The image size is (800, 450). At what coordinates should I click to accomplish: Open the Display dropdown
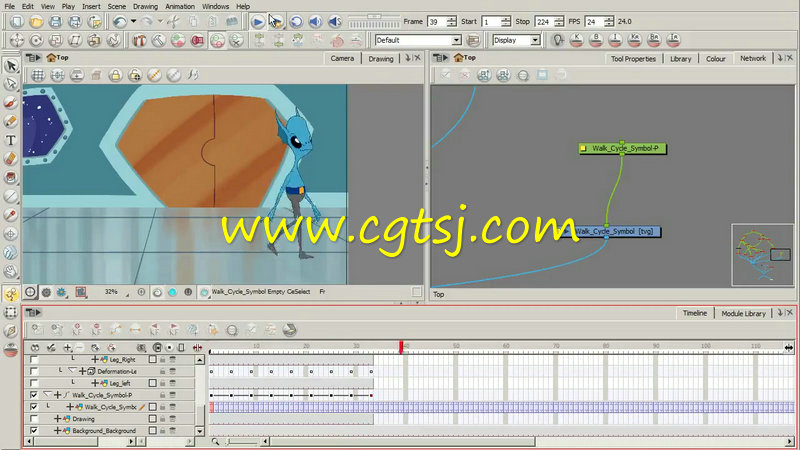[x=535, y=40]
